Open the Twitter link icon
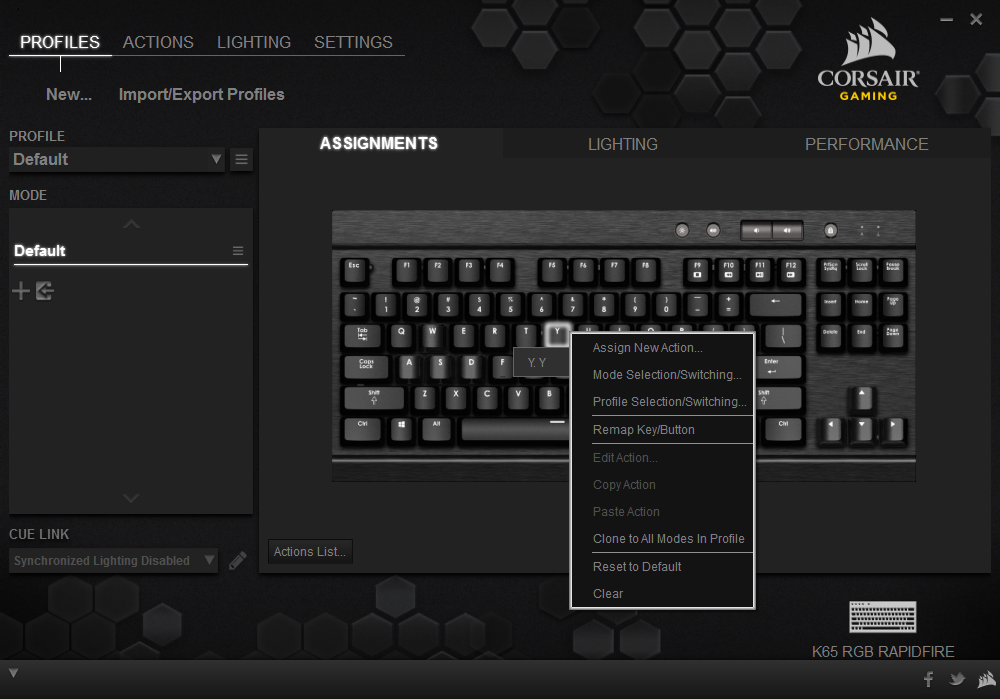 957,680
